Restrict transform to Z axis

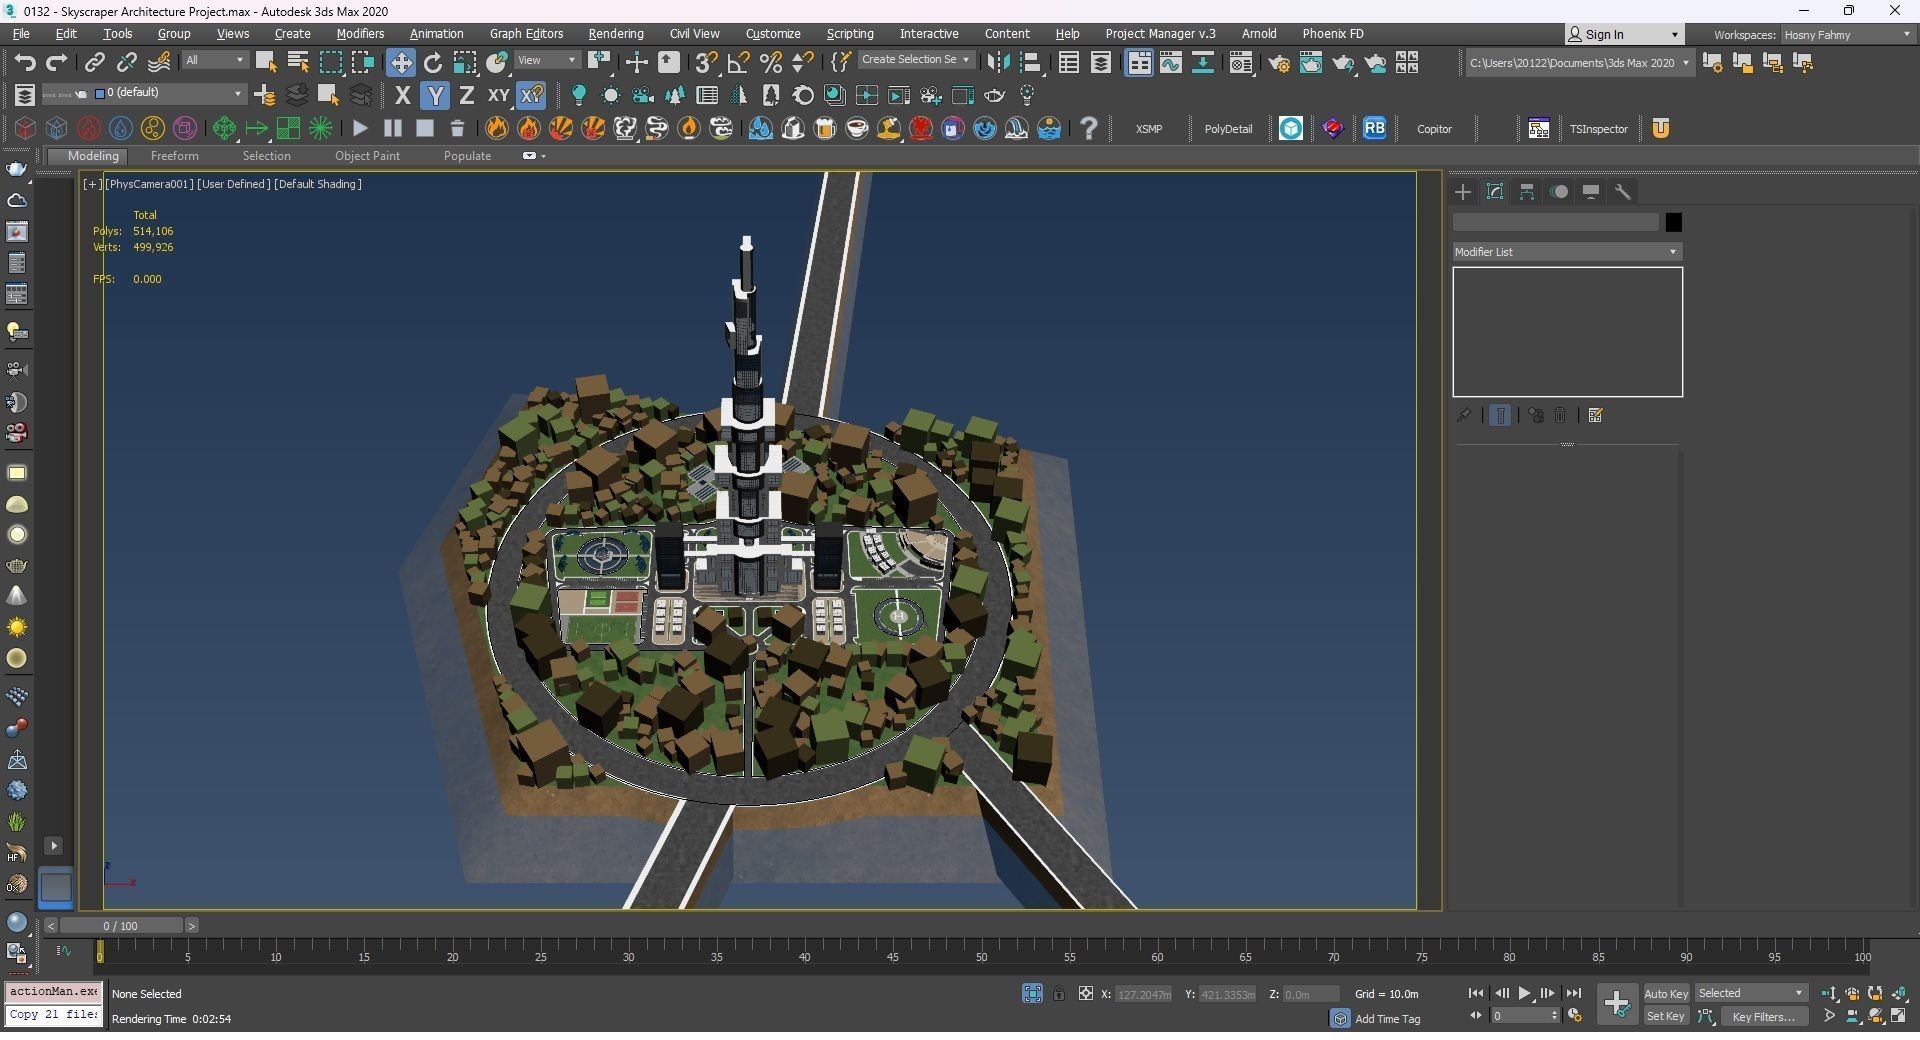tap(466, 96)
